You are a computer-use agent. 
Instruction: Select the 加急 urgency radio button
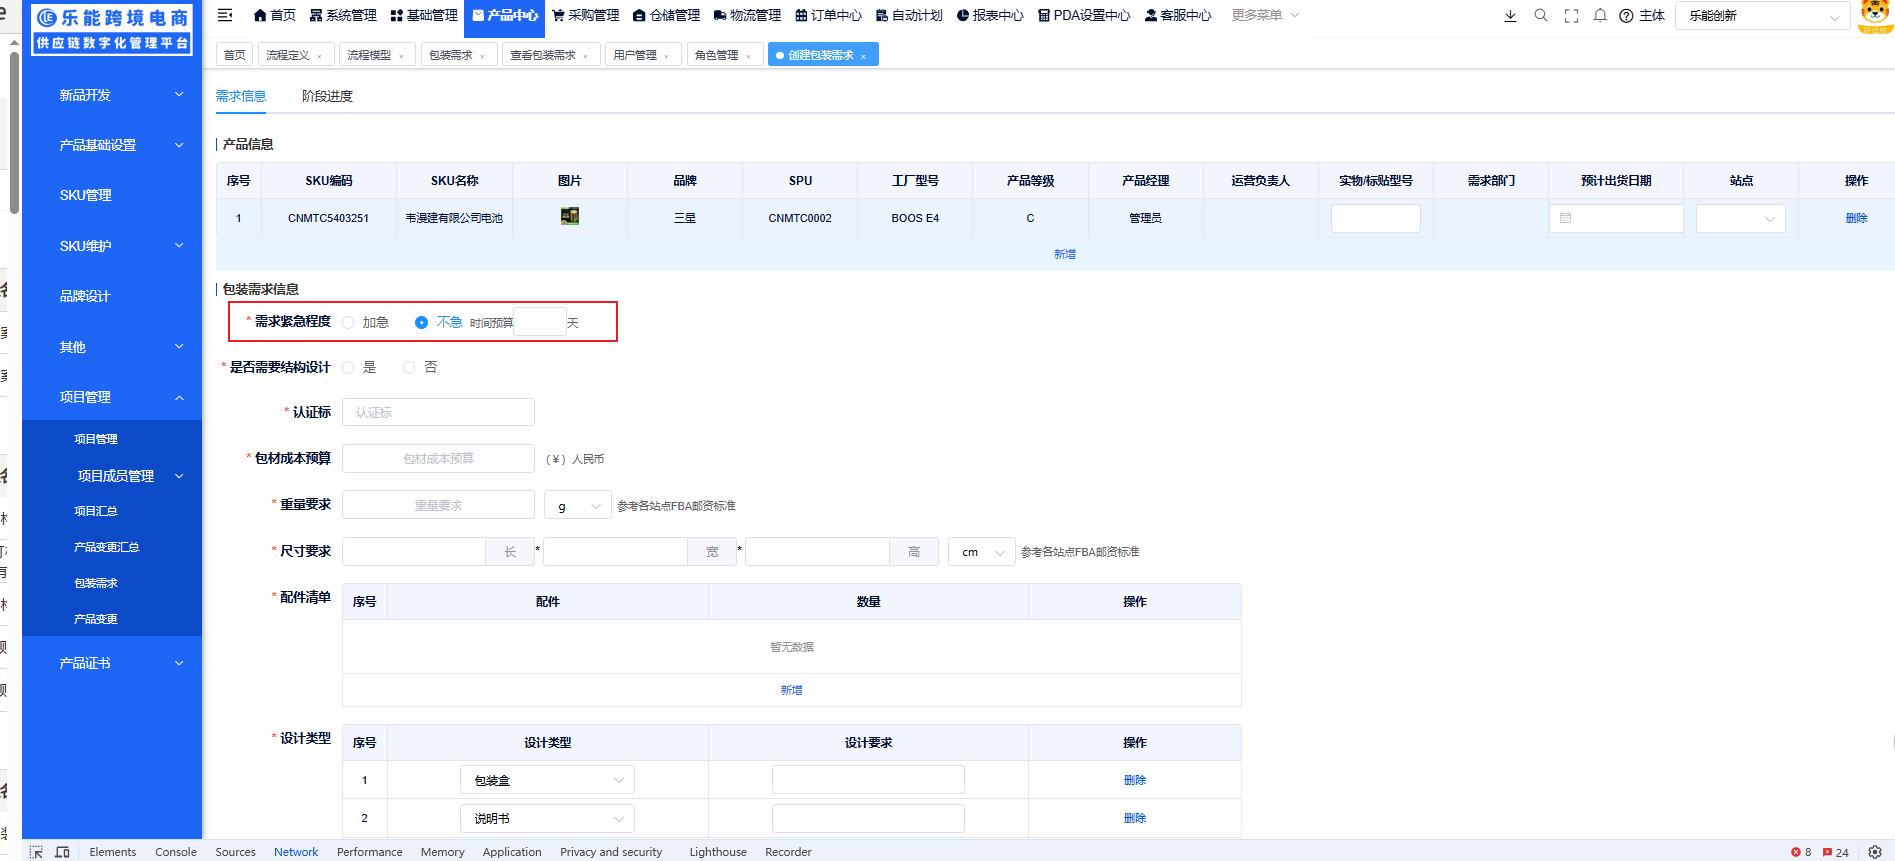click(348, 322)
